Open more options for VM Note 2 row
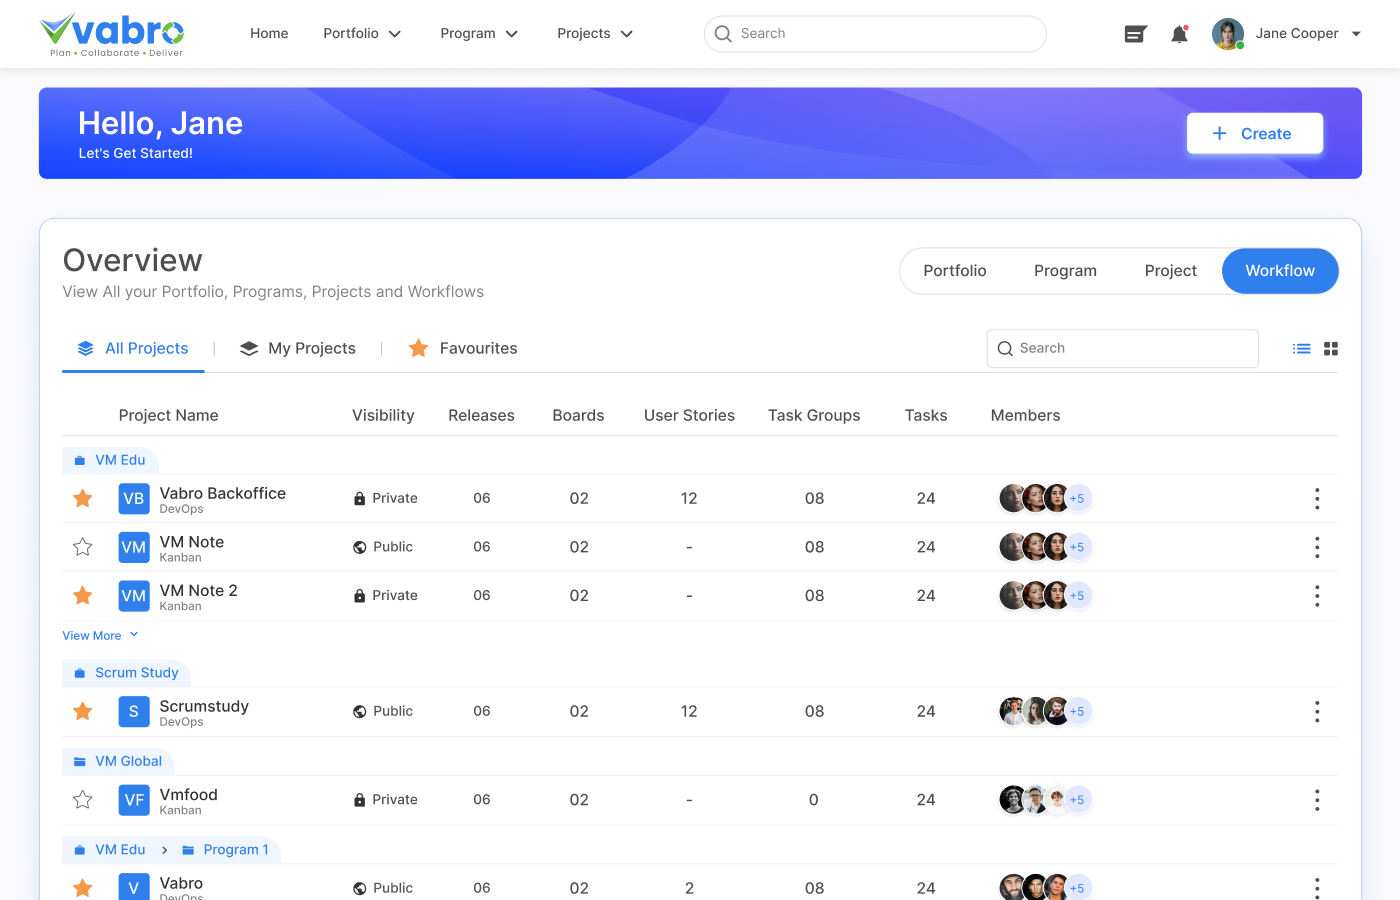Viewport: 1400px width, 900px height. (1317, 596)
